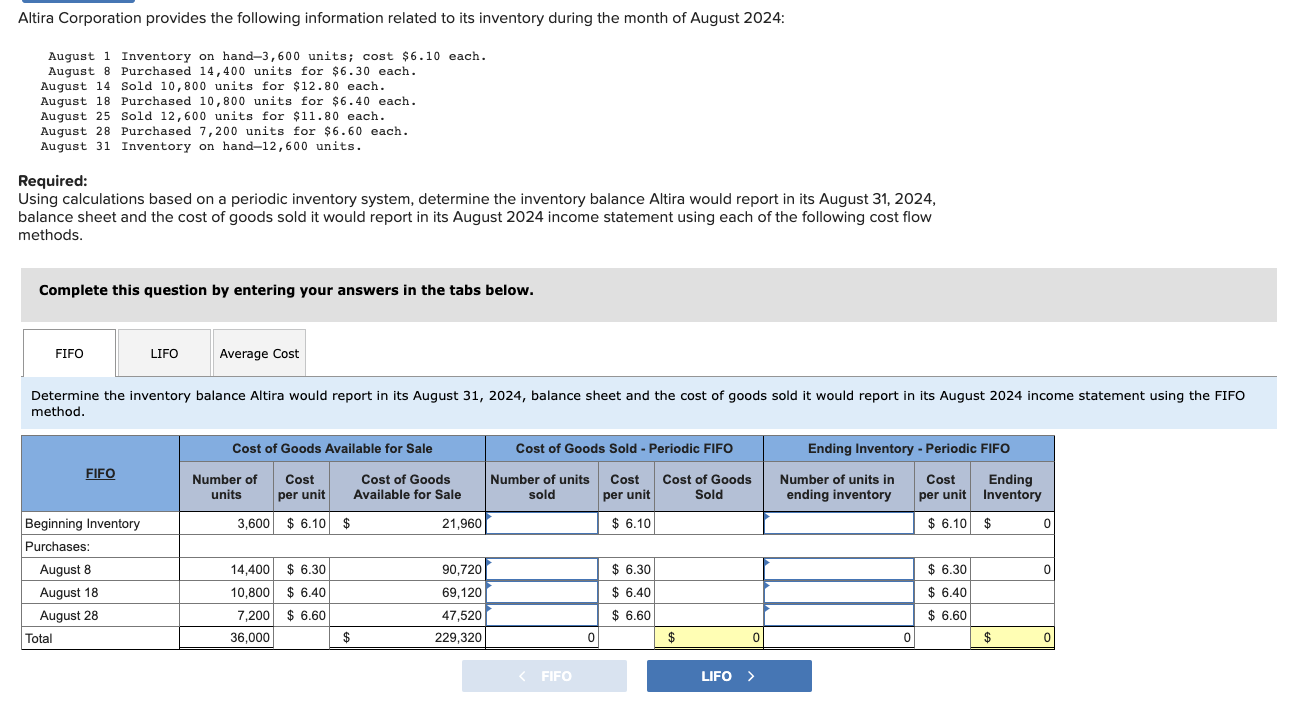Select Cost of Goods Sold - Periodic FIFO header

[624, 448]
